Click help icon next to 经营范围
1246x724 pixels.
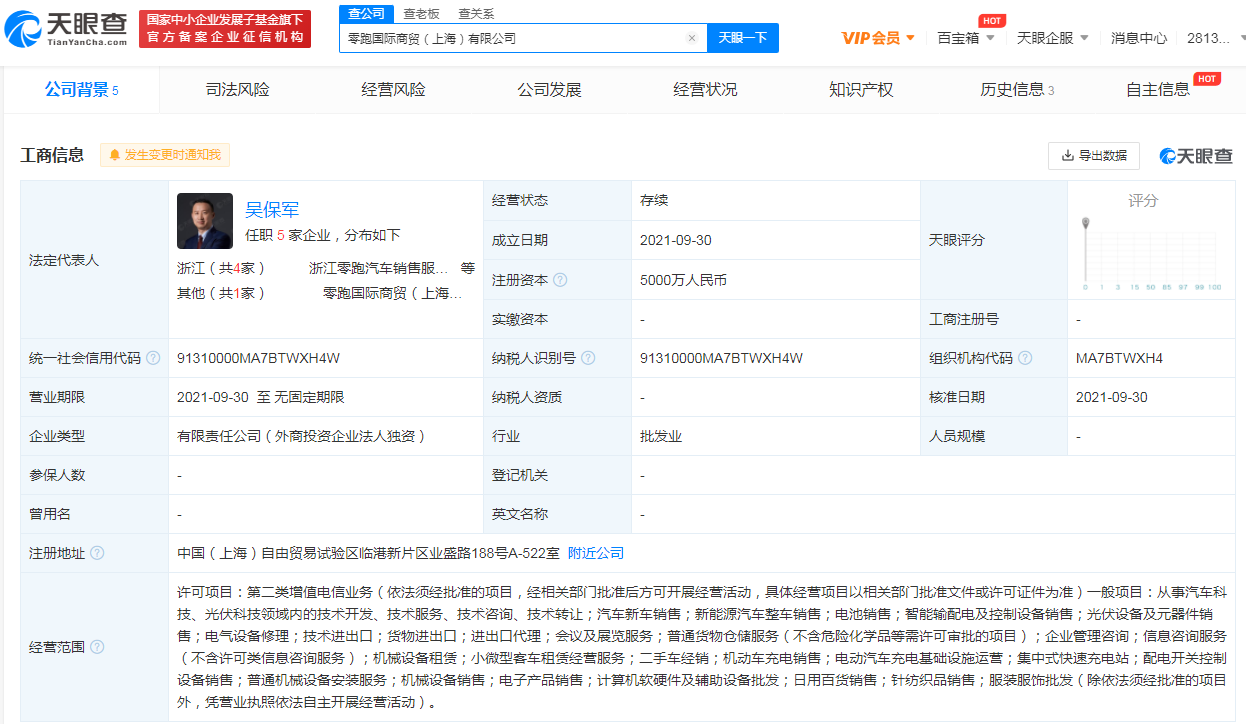(x=97, y=646)
